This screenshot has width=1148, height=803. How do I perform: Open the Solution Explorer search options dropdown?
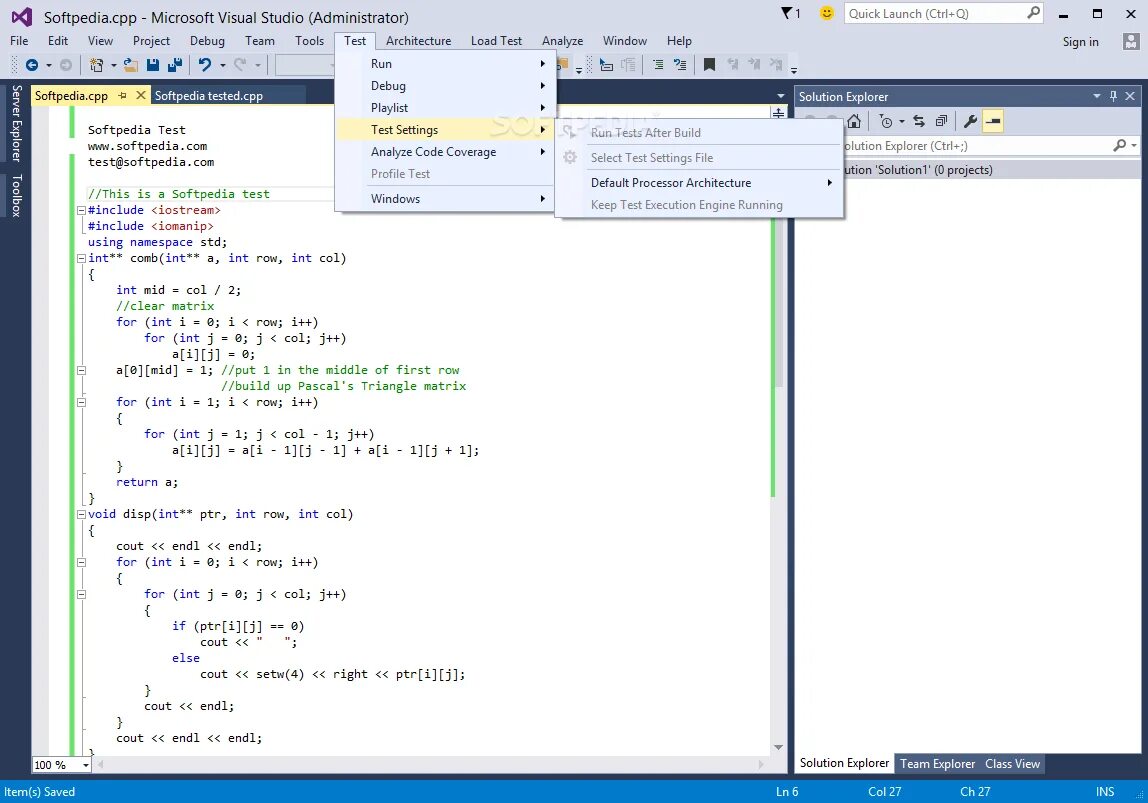[1133, 146]
